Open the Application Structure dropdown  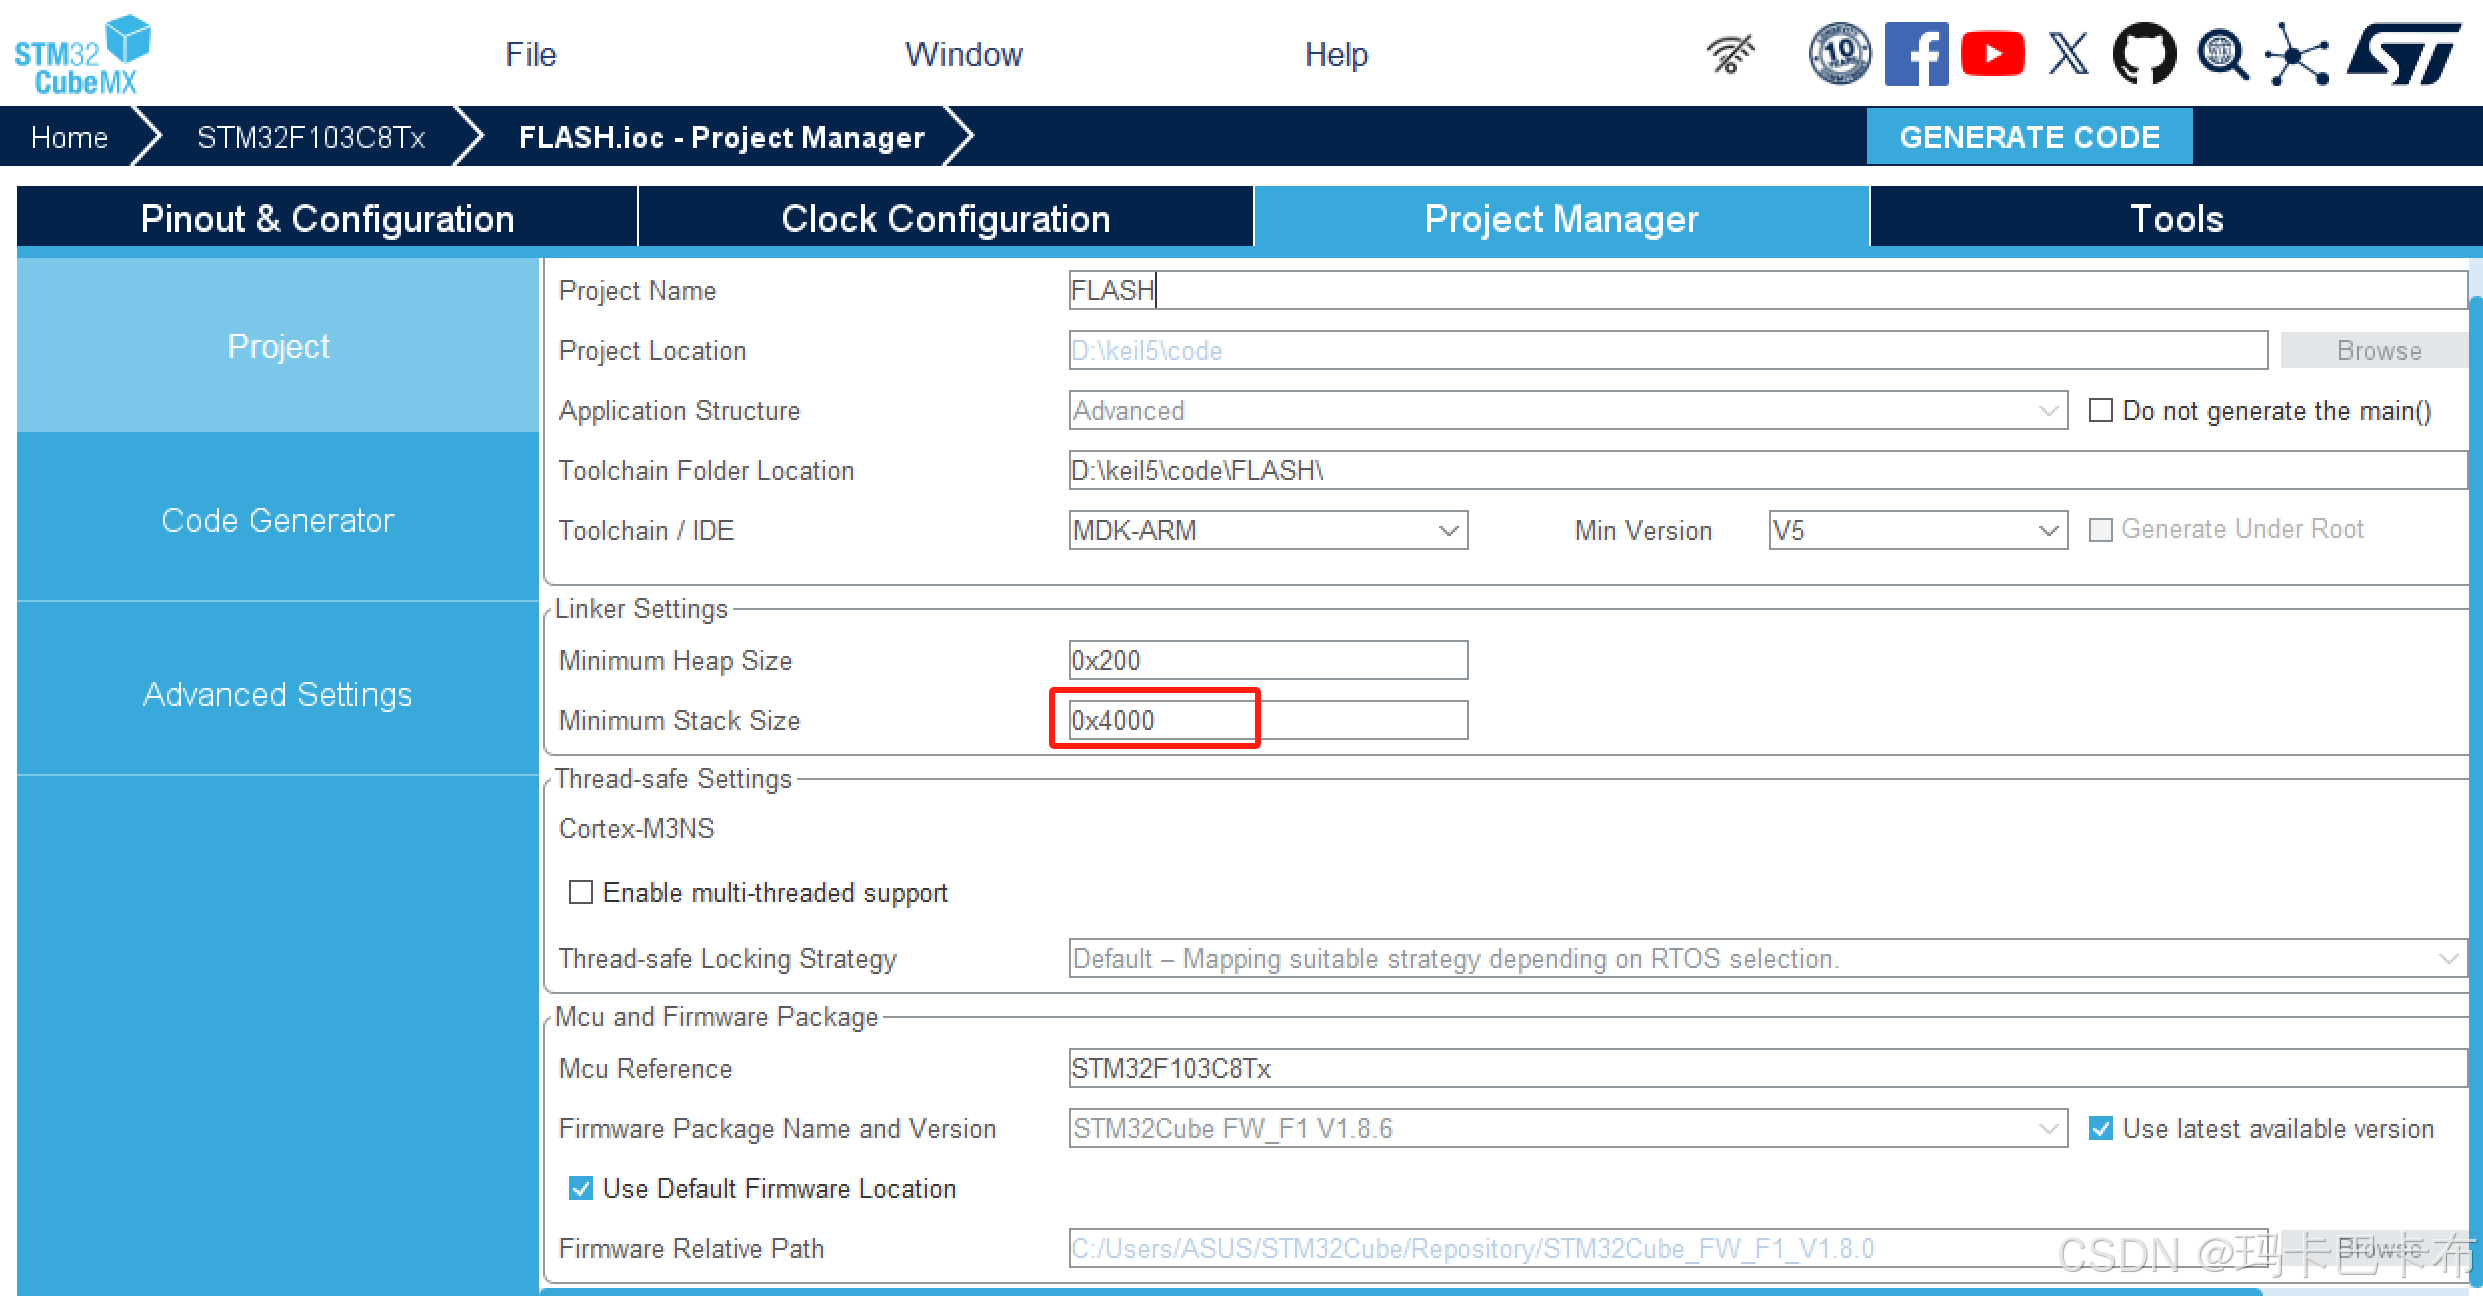[1567, 411]
